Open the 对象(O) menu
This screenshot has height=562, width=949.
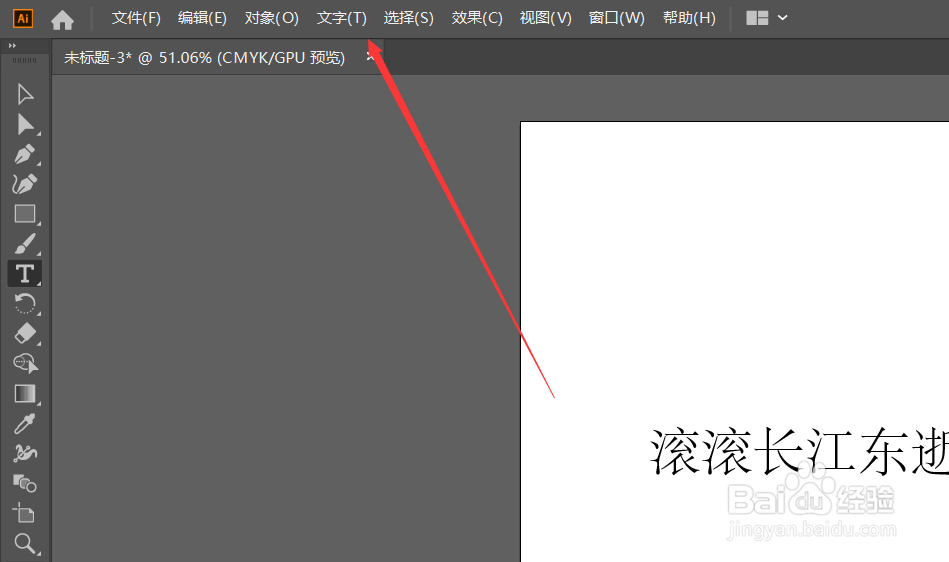pyautogui.click(x=271, y=18)
